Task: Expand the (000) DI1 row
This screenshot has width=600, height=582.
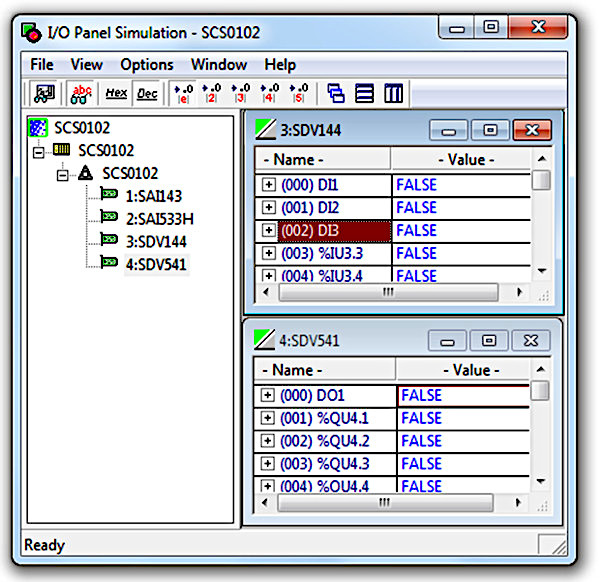Action: 269,185
